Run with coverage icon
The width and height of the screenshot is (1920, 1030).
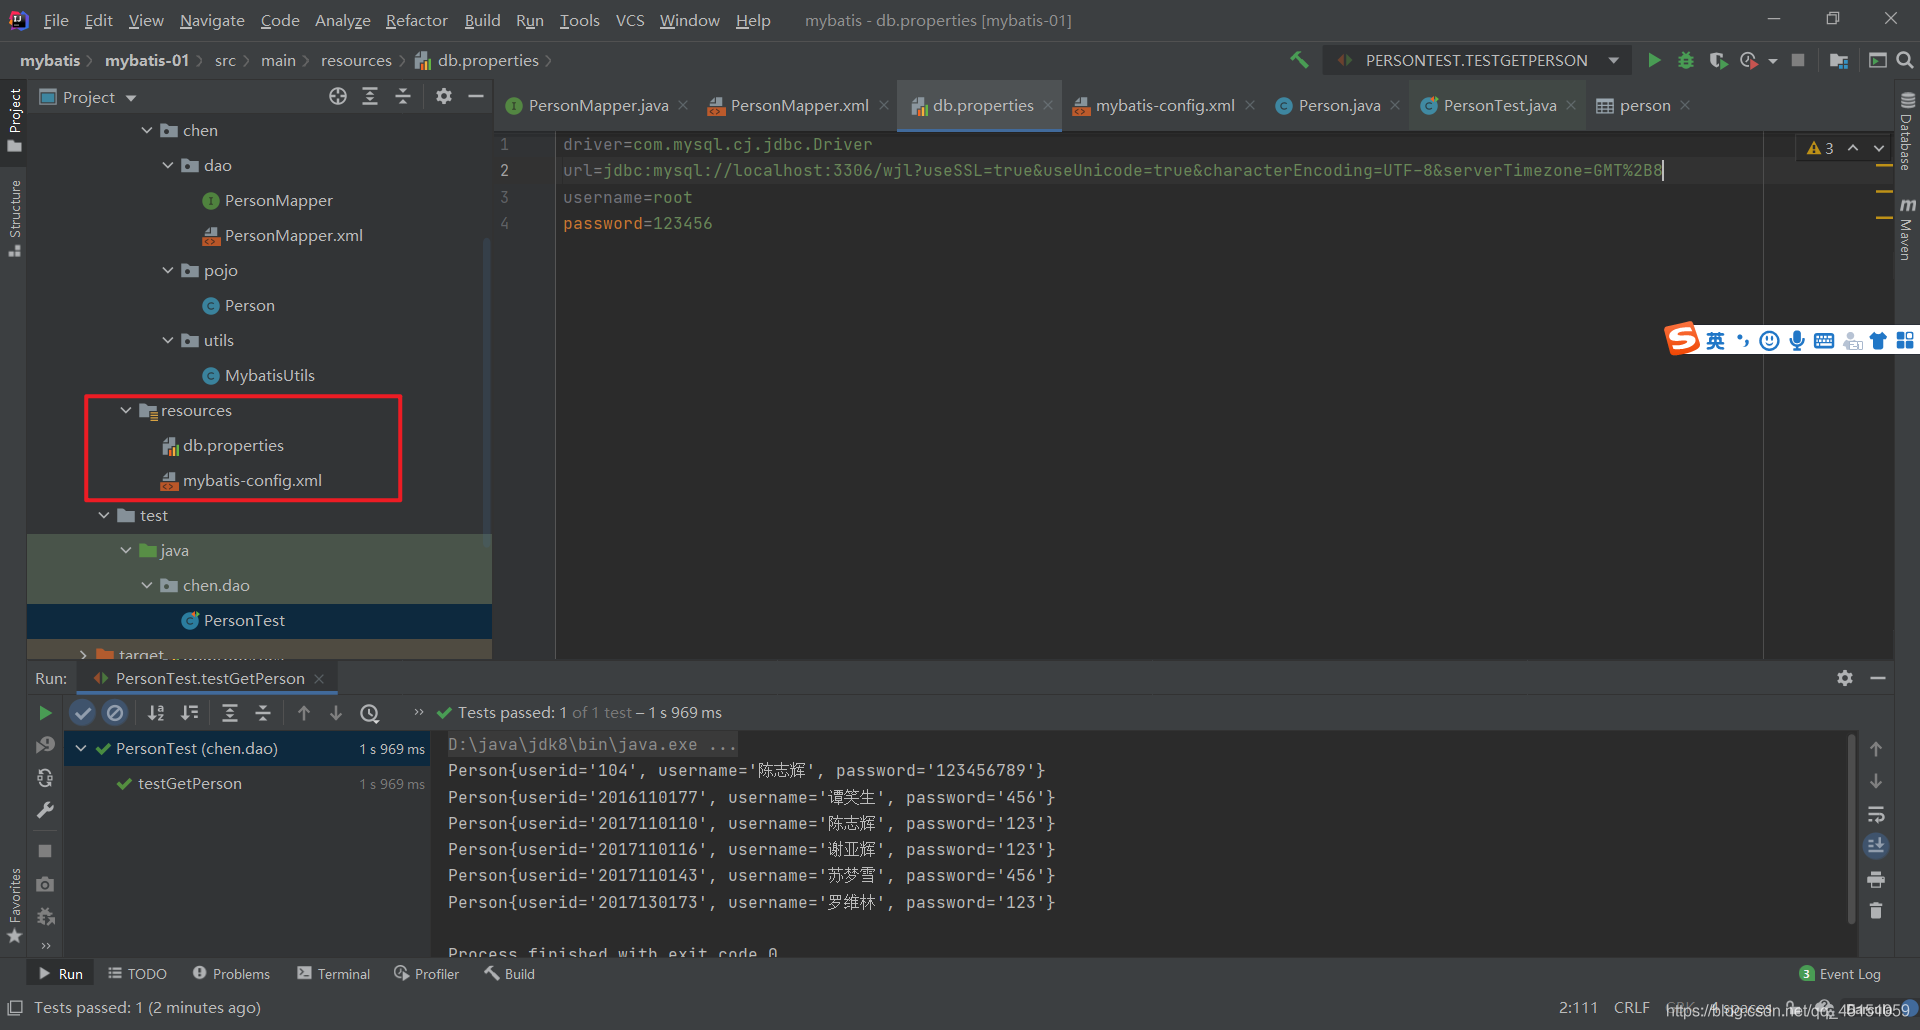pyautogui.click(x=1718, y=60)
